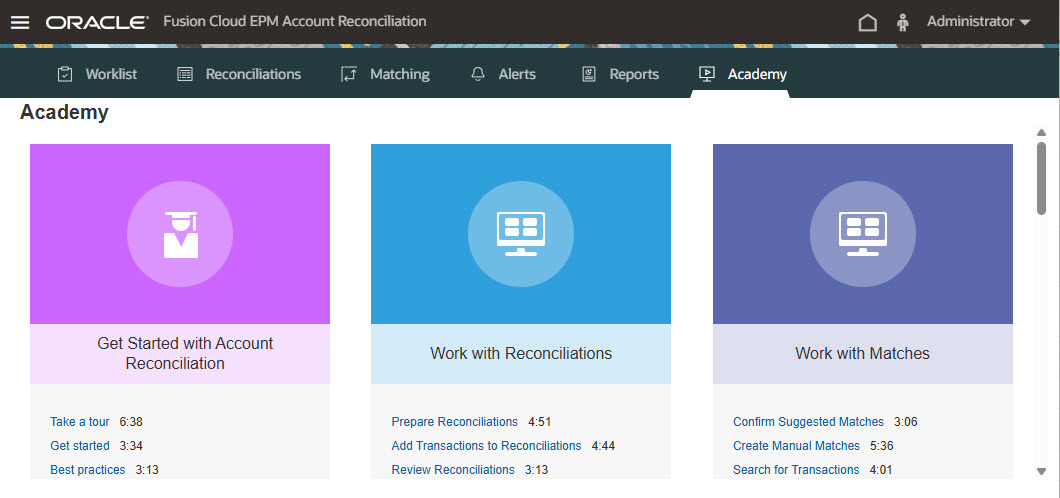The image size is (1060, 498).
Task: Click the 6:38 duration beside Take a tour
Action: 131,422
